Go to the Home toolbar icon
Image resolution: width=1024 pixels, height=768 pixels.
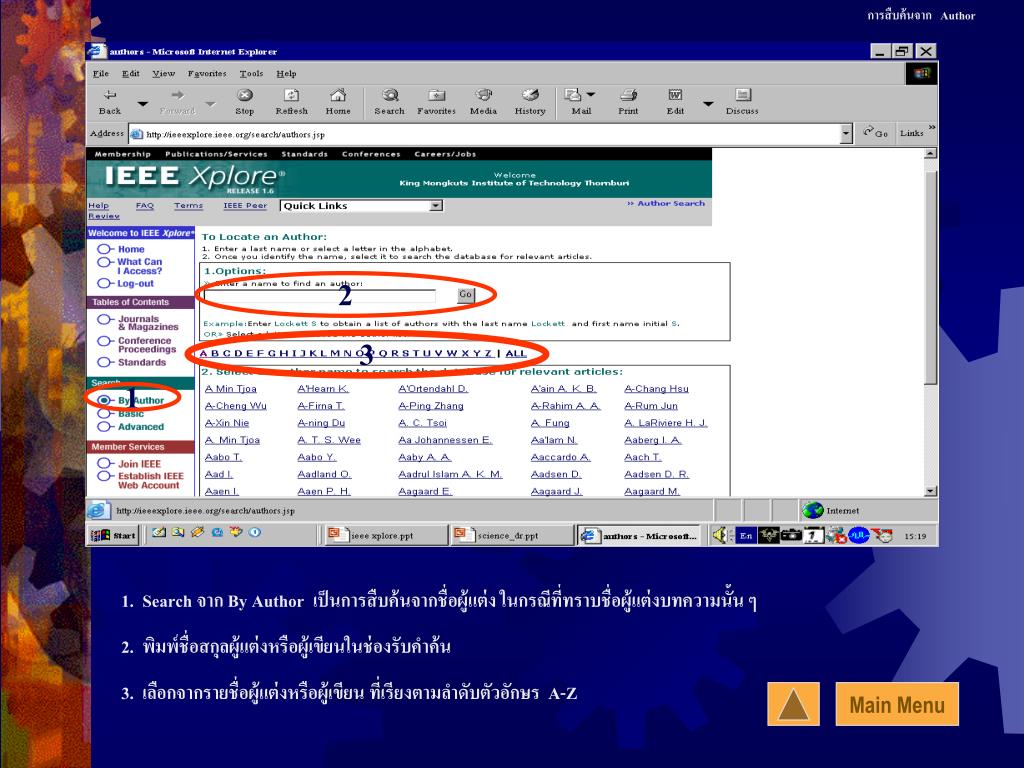tap(338, 102)
